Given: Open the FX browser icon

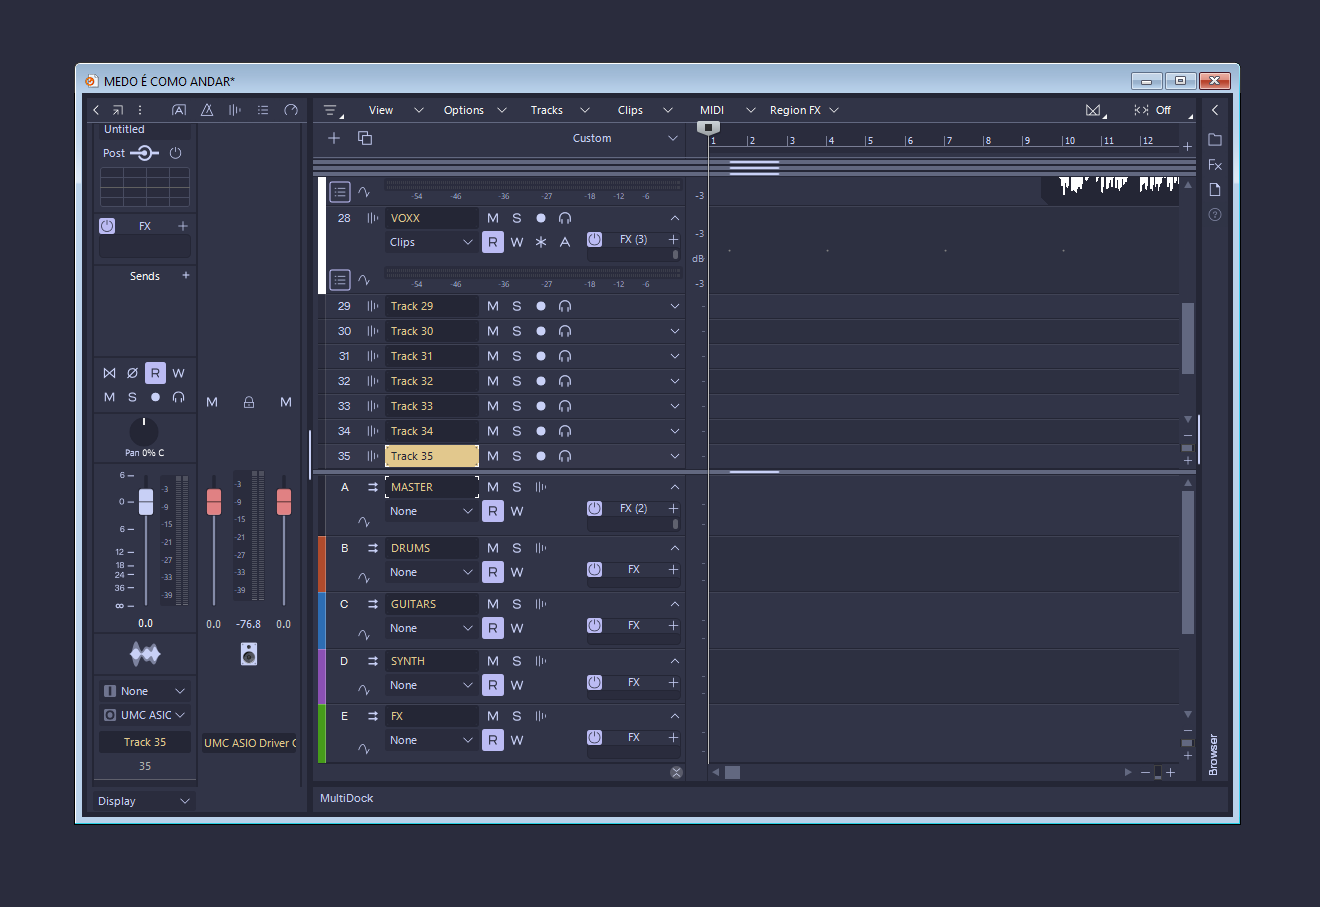Looking at the screenshot, I should click(x=1215, y=165).
